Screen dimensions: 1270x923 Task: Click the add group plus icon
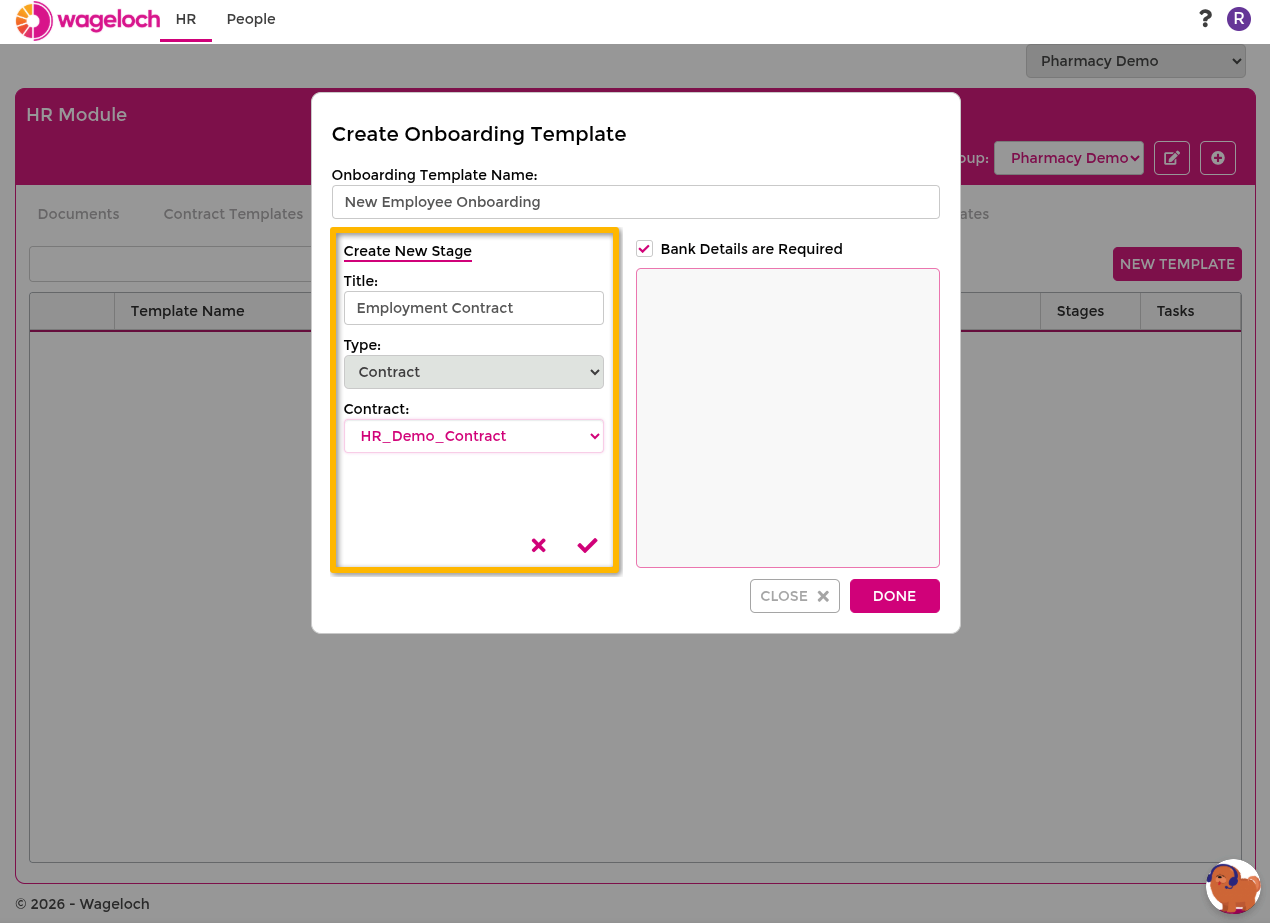[1218, 158]
